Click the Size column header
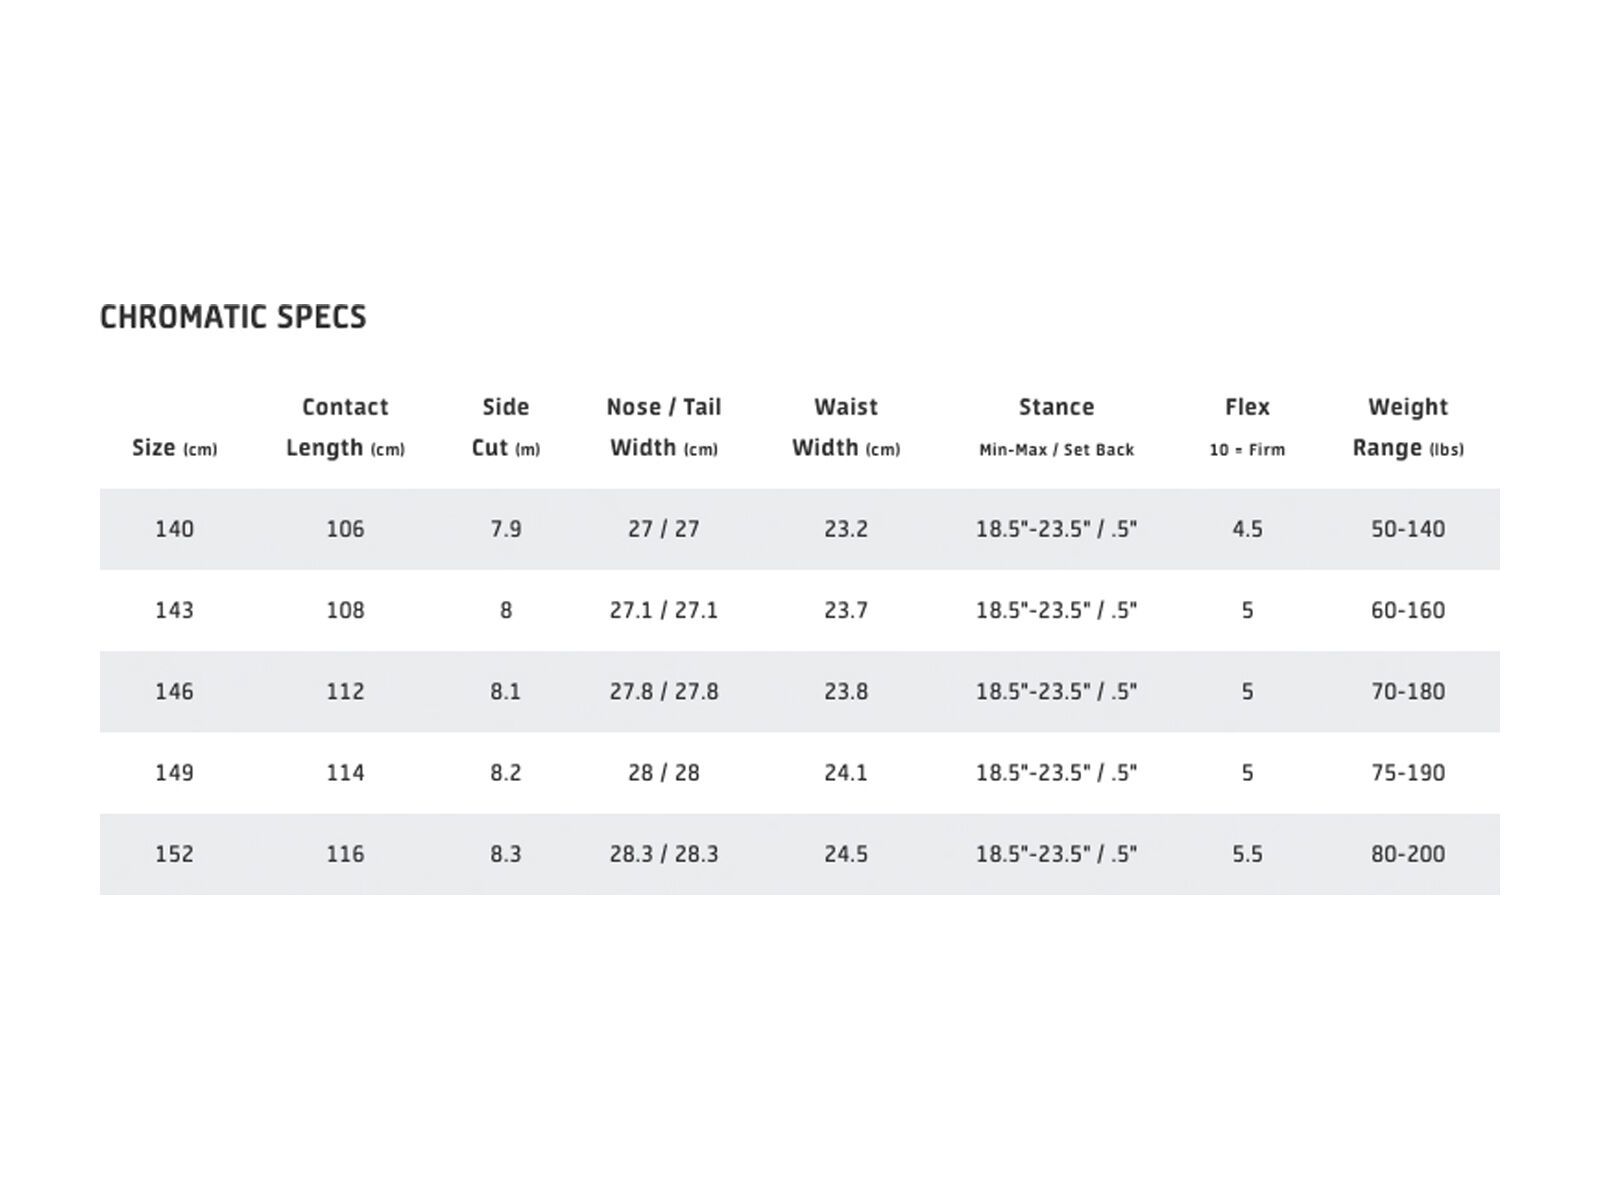The height and width of the screenshot is (1200, 1600). (x=174, y=448)
